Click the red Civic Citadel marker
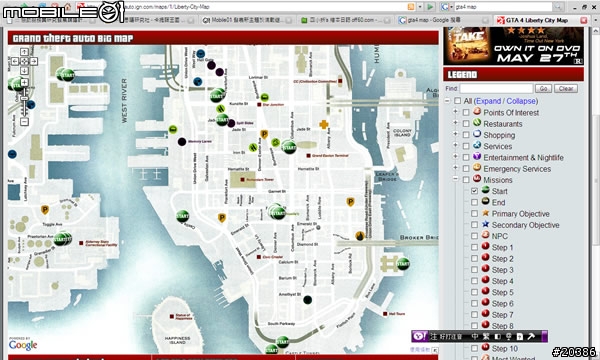This screenshot has height=360, width=600. pyautogui.click(x=259, y=257)
